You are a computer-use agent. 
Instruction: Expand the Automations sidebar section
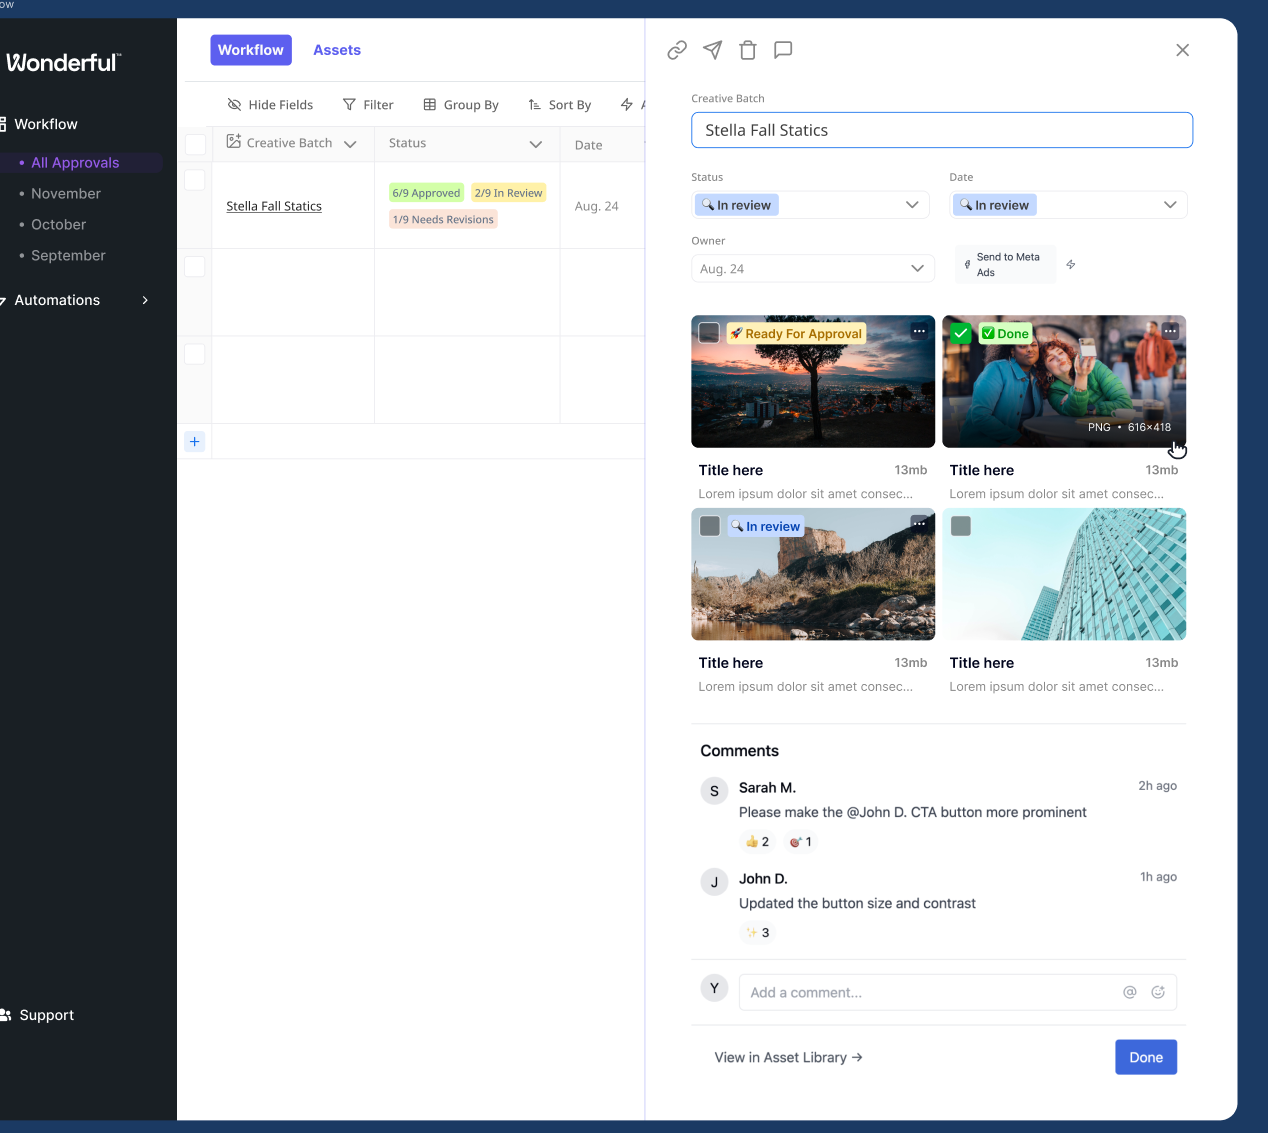(x=145, y=300)
